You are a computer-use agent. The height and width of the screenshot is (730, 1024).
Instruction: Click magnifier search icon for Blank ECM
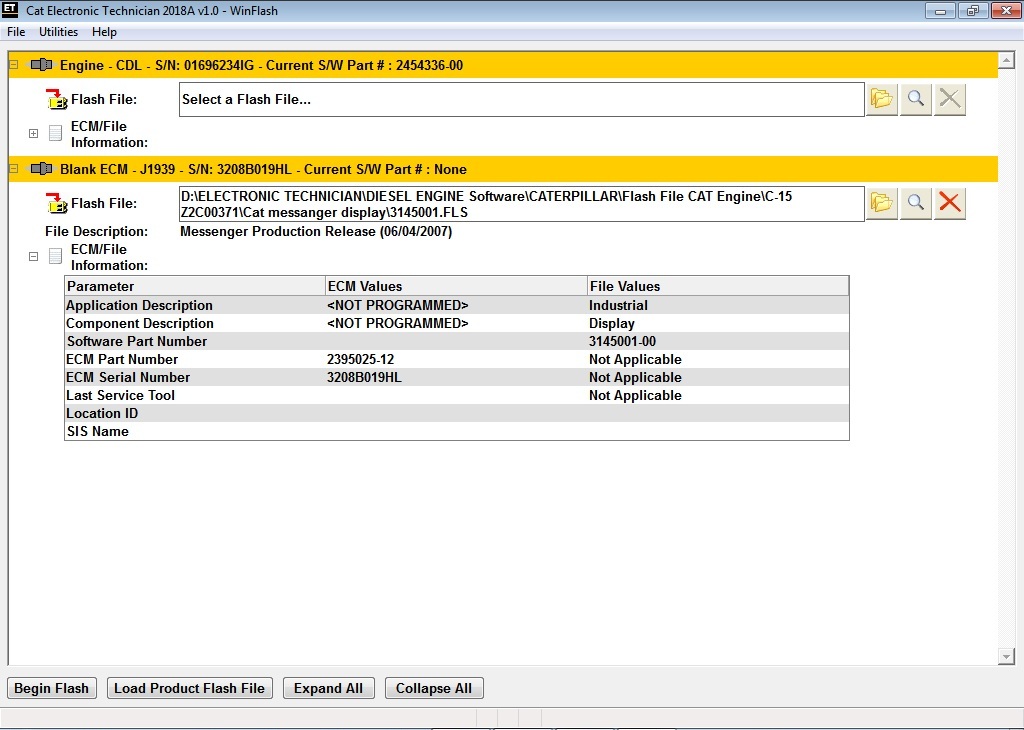916,203
